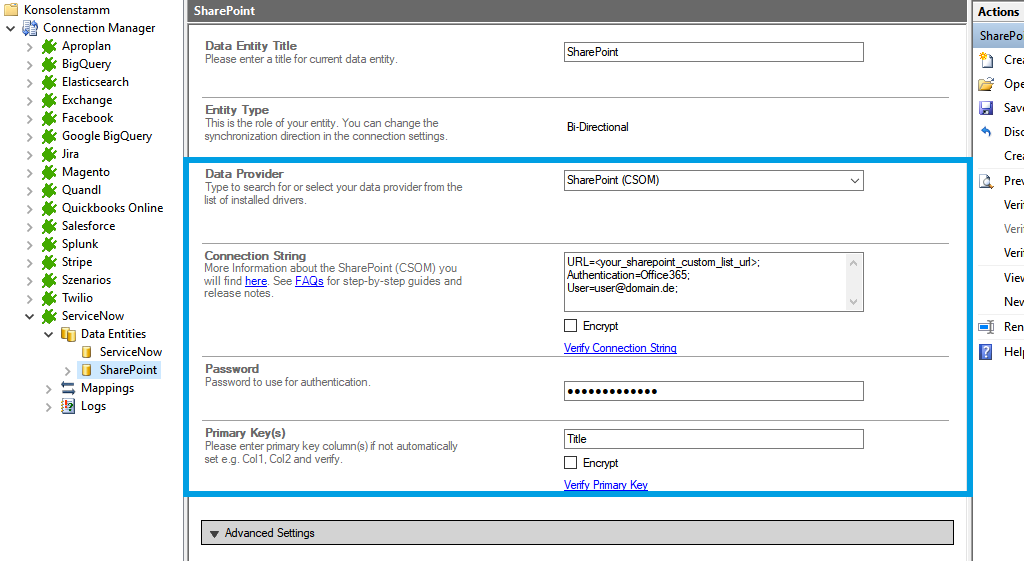This screenshot has width=1024, height=561.
Task: Expand the Mappings tree node
Action: [48, 388]
